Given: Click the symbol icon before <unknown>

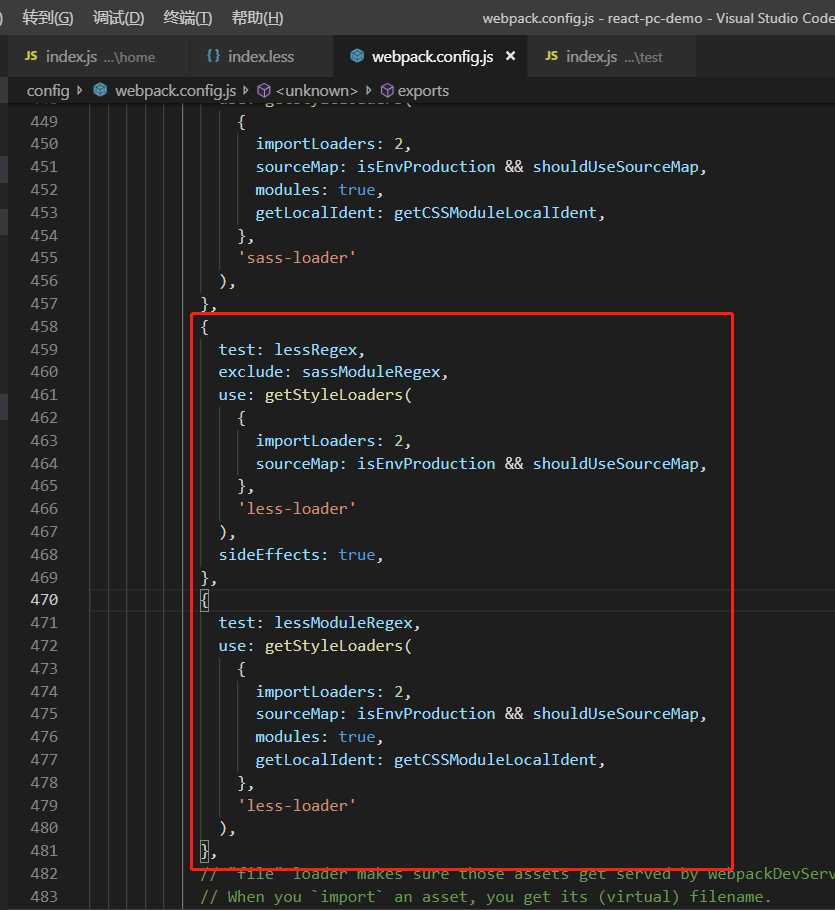Looking at the screenshot, I should 264,91.
